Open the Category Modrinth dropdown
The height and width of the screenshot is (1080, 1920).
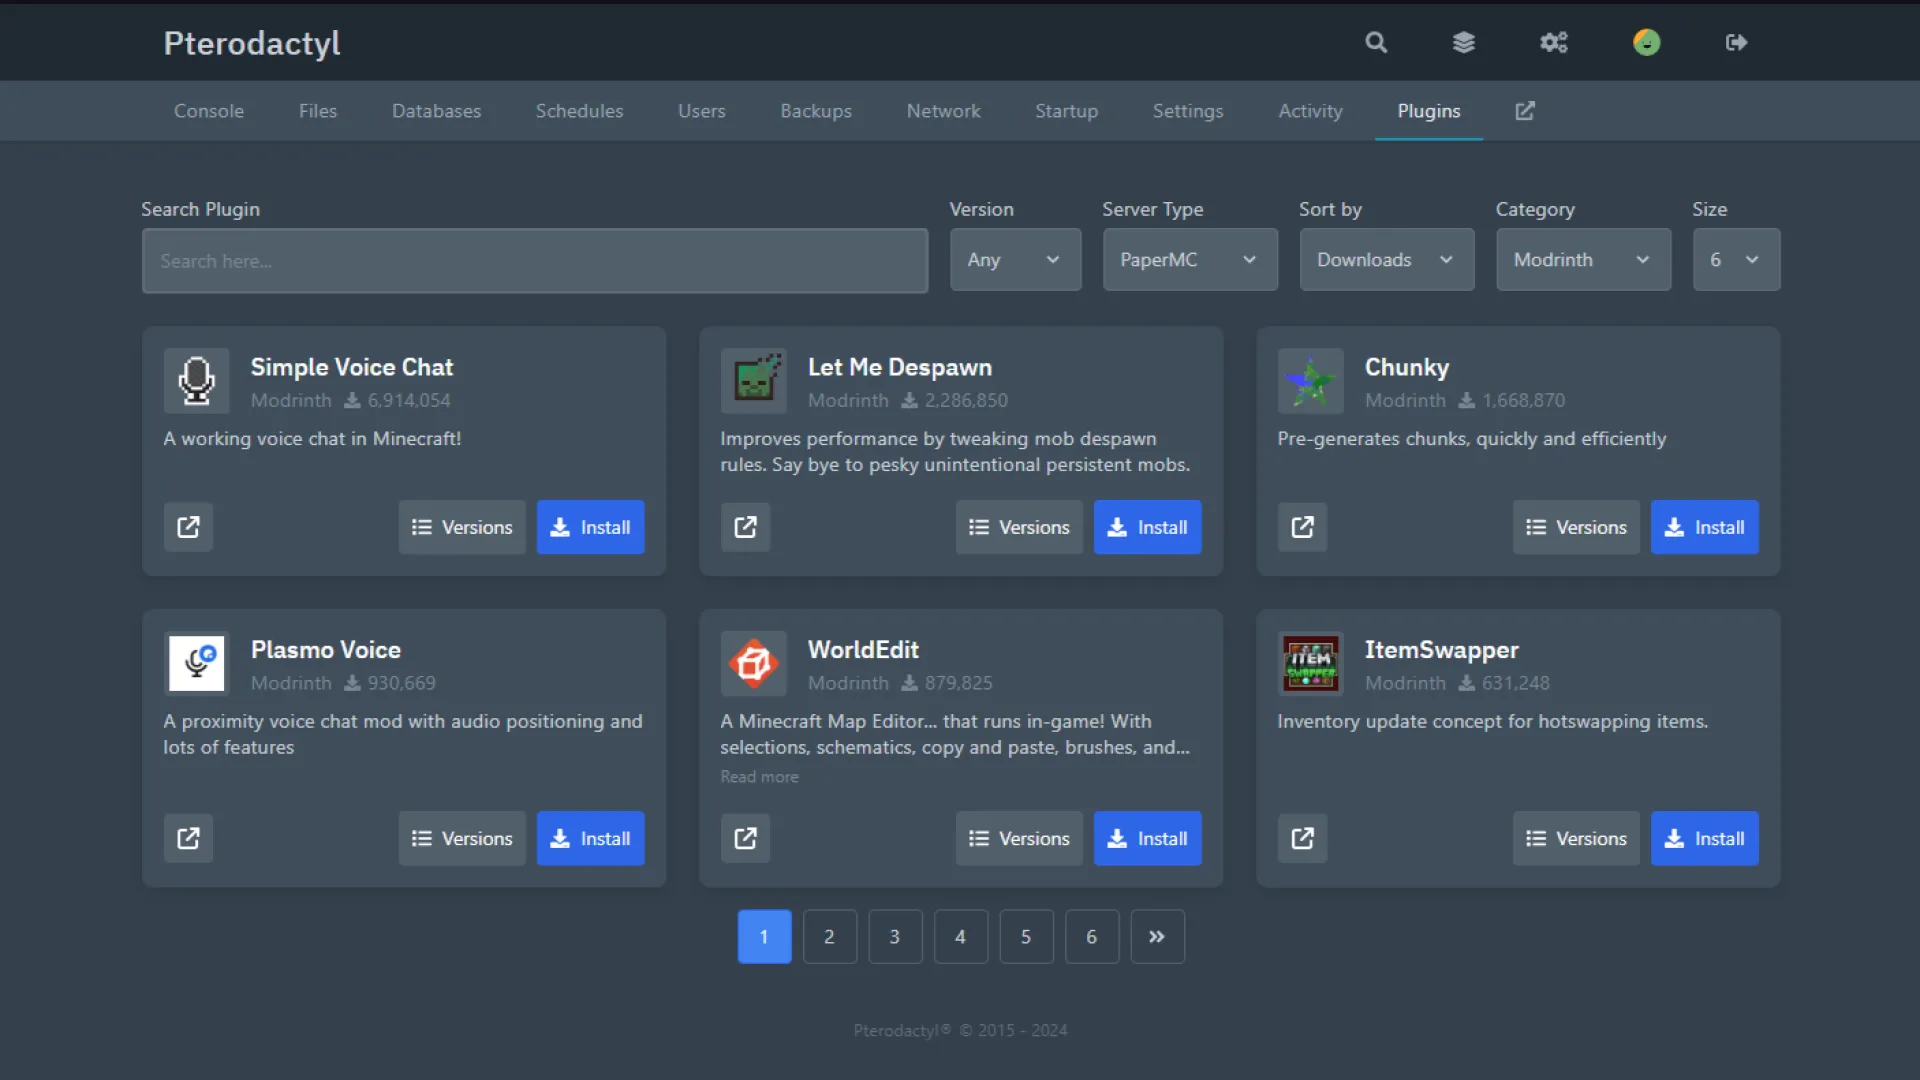1582,260
